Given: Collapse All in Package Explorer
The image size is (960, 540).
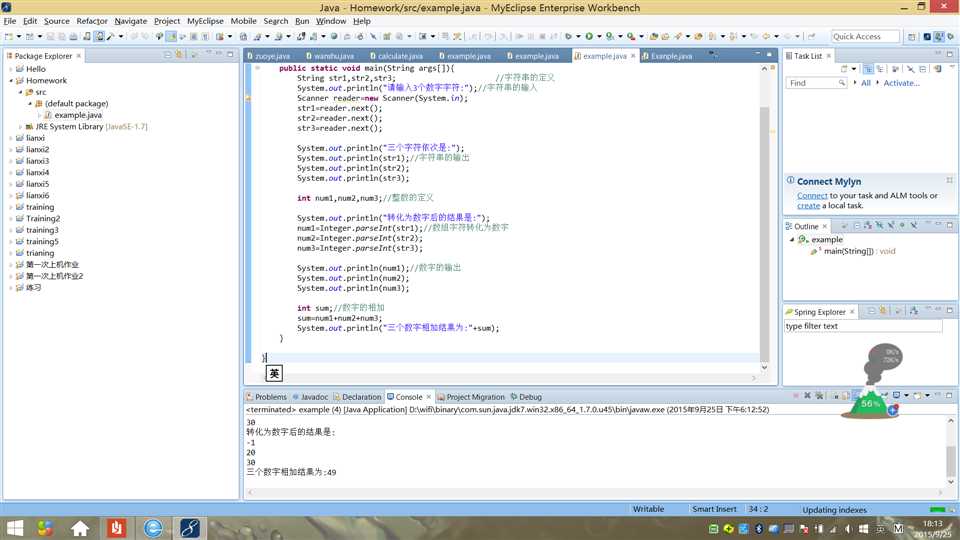Looking at the screenshot, I should coord(168,55).
